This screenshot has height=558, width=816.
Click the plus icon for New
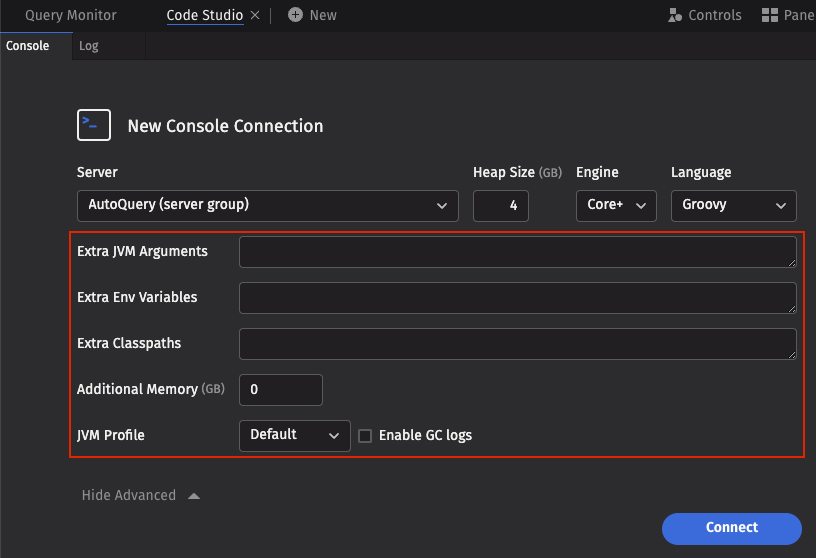pyautogui.click(x=295, y=15)
